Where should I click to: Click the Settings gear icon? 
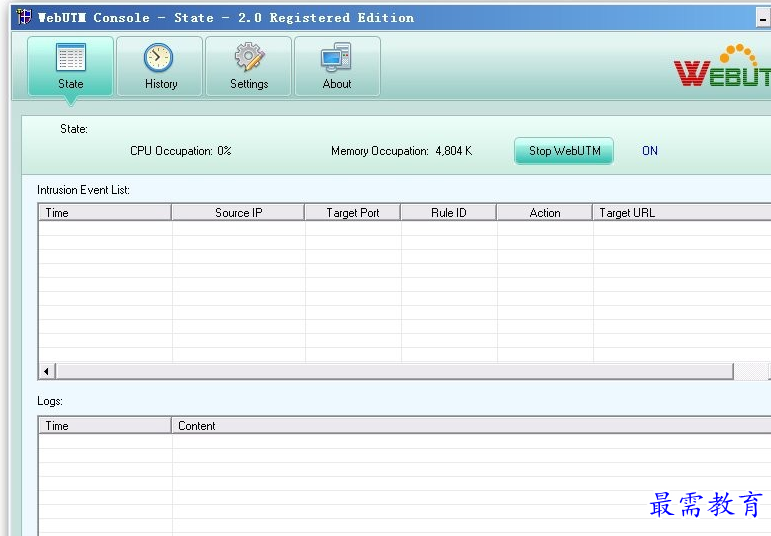coord(249,57)
